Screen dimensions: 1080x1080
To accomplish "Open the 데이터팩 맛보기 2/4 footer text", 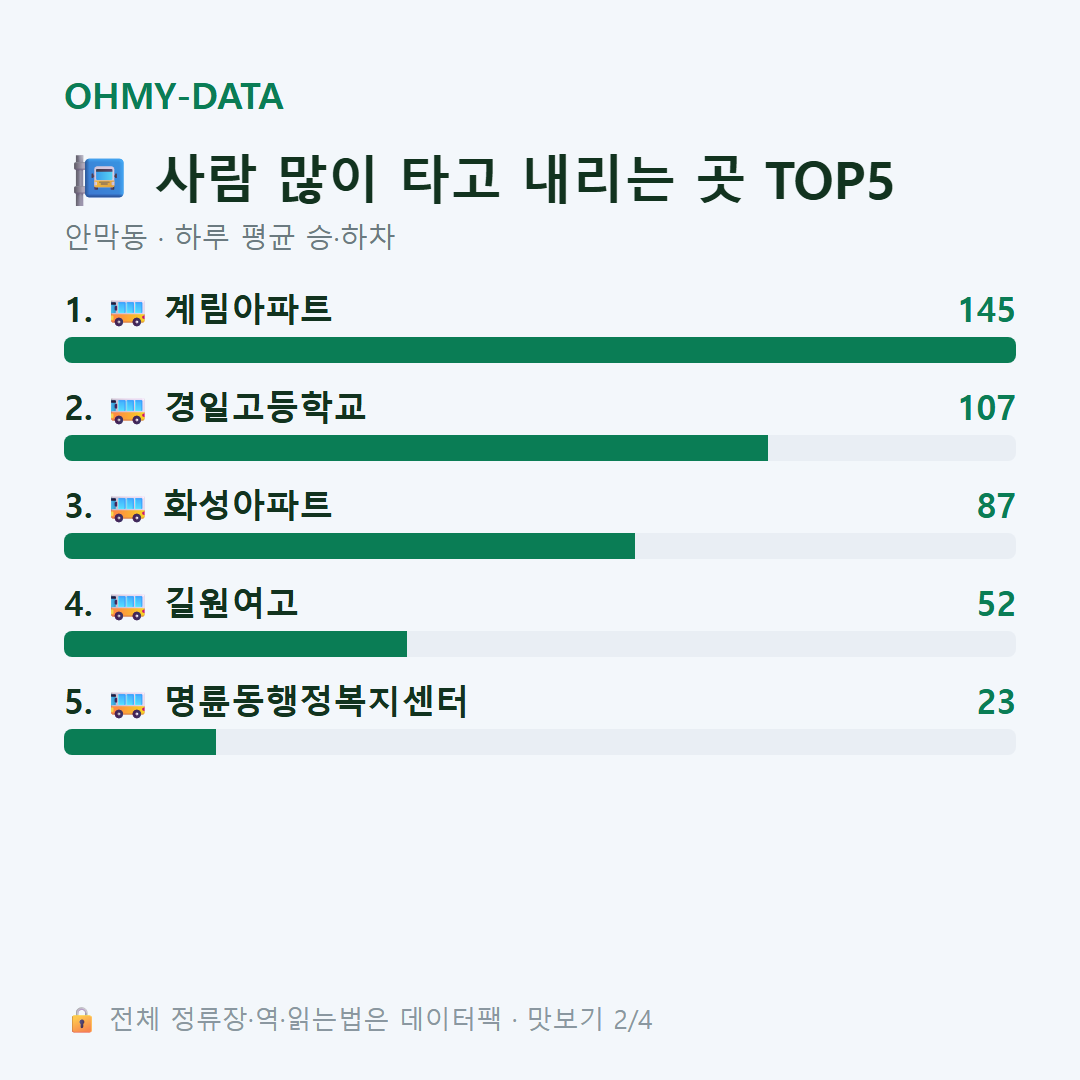I will [x=381, y=1019].
